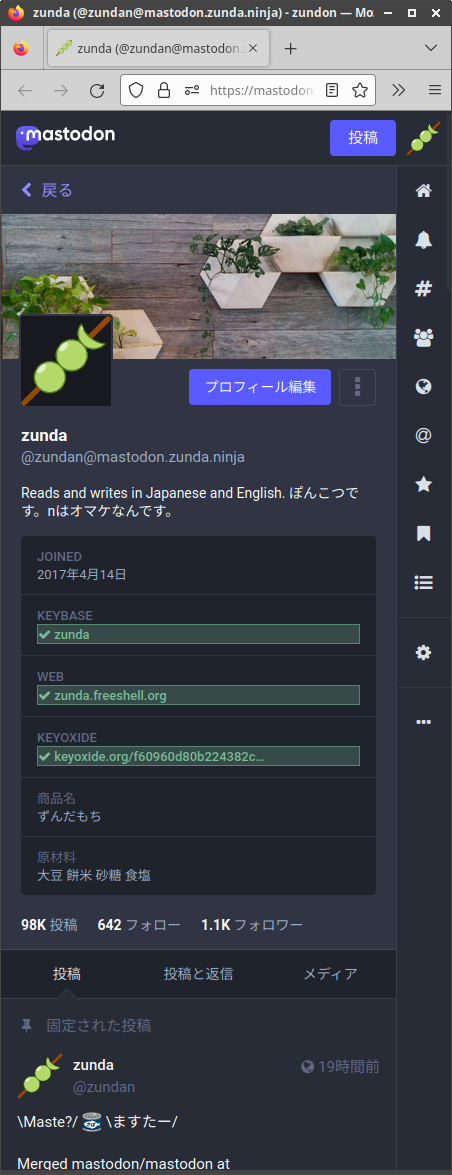
Task: Expand the three-dot menu beside プロフィール編集
Action: coord(358,387)
